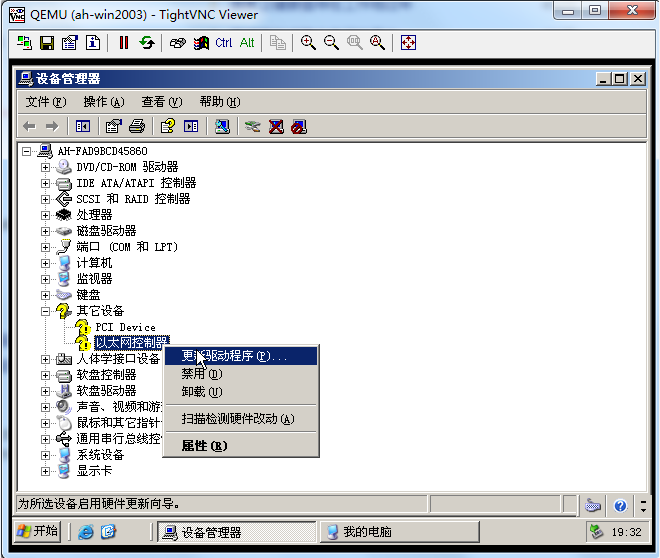Click the print icon in Device Manager toolbar
The width and height of the screenshot is (660, 558).
click(137, 126)
